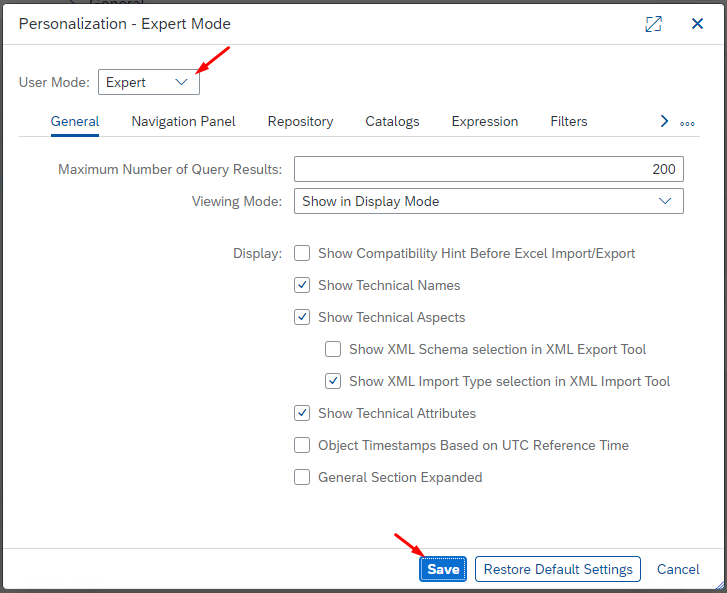Enable Show XML Schema selection checkbox
Image resolution: width=727 pixels, height=593 pixels.
point(333,349)
